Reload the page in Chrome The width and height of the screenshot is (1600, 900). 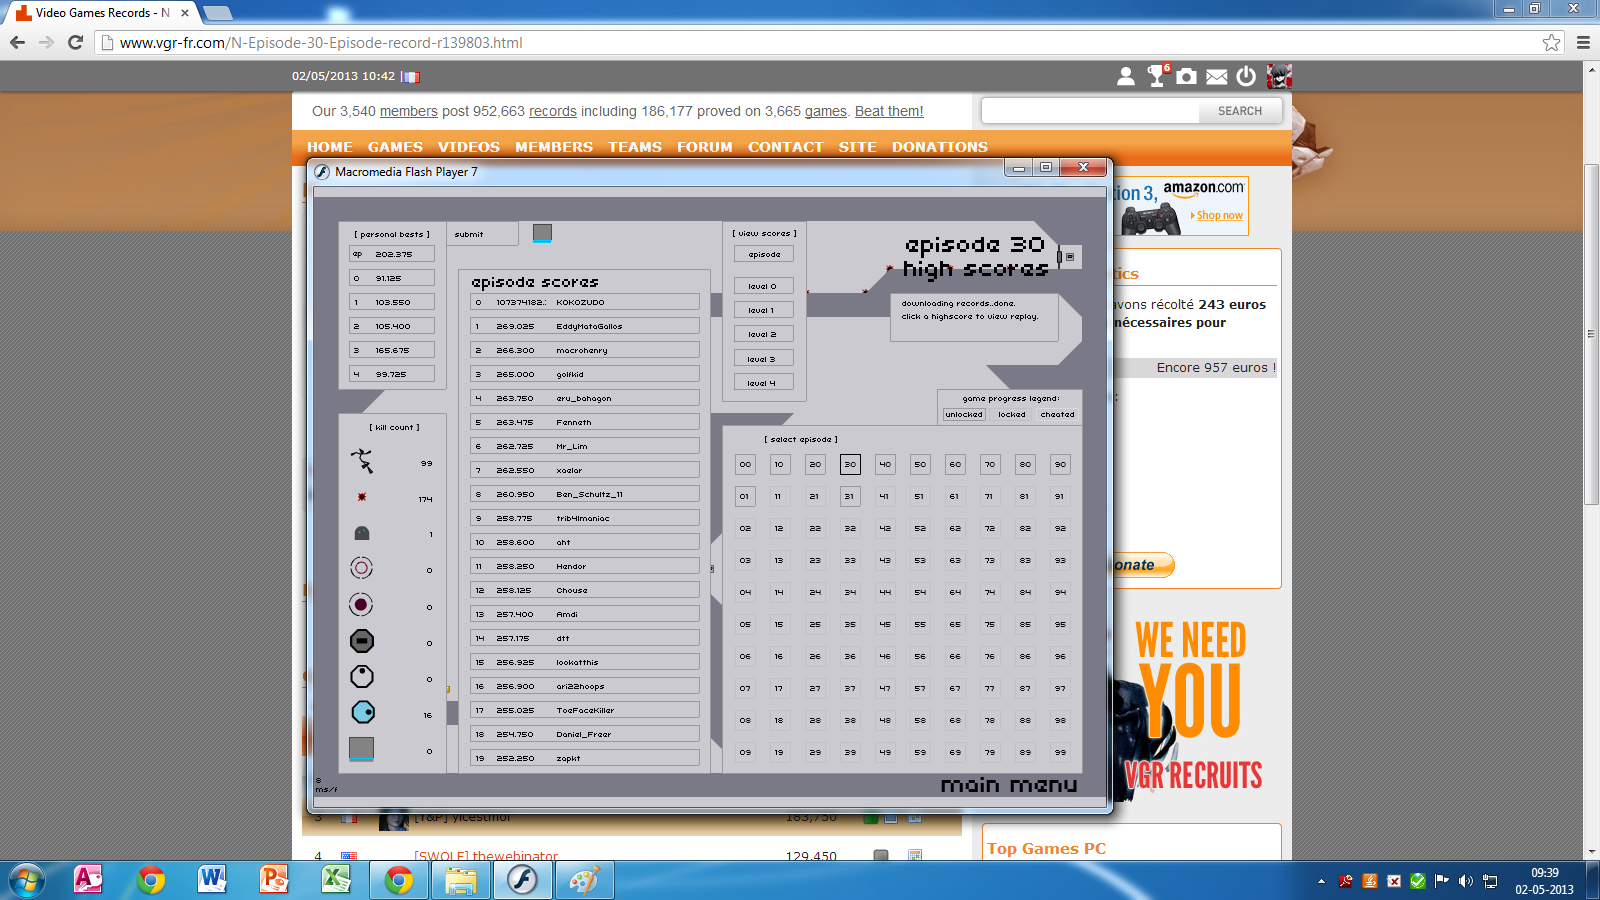75,42
